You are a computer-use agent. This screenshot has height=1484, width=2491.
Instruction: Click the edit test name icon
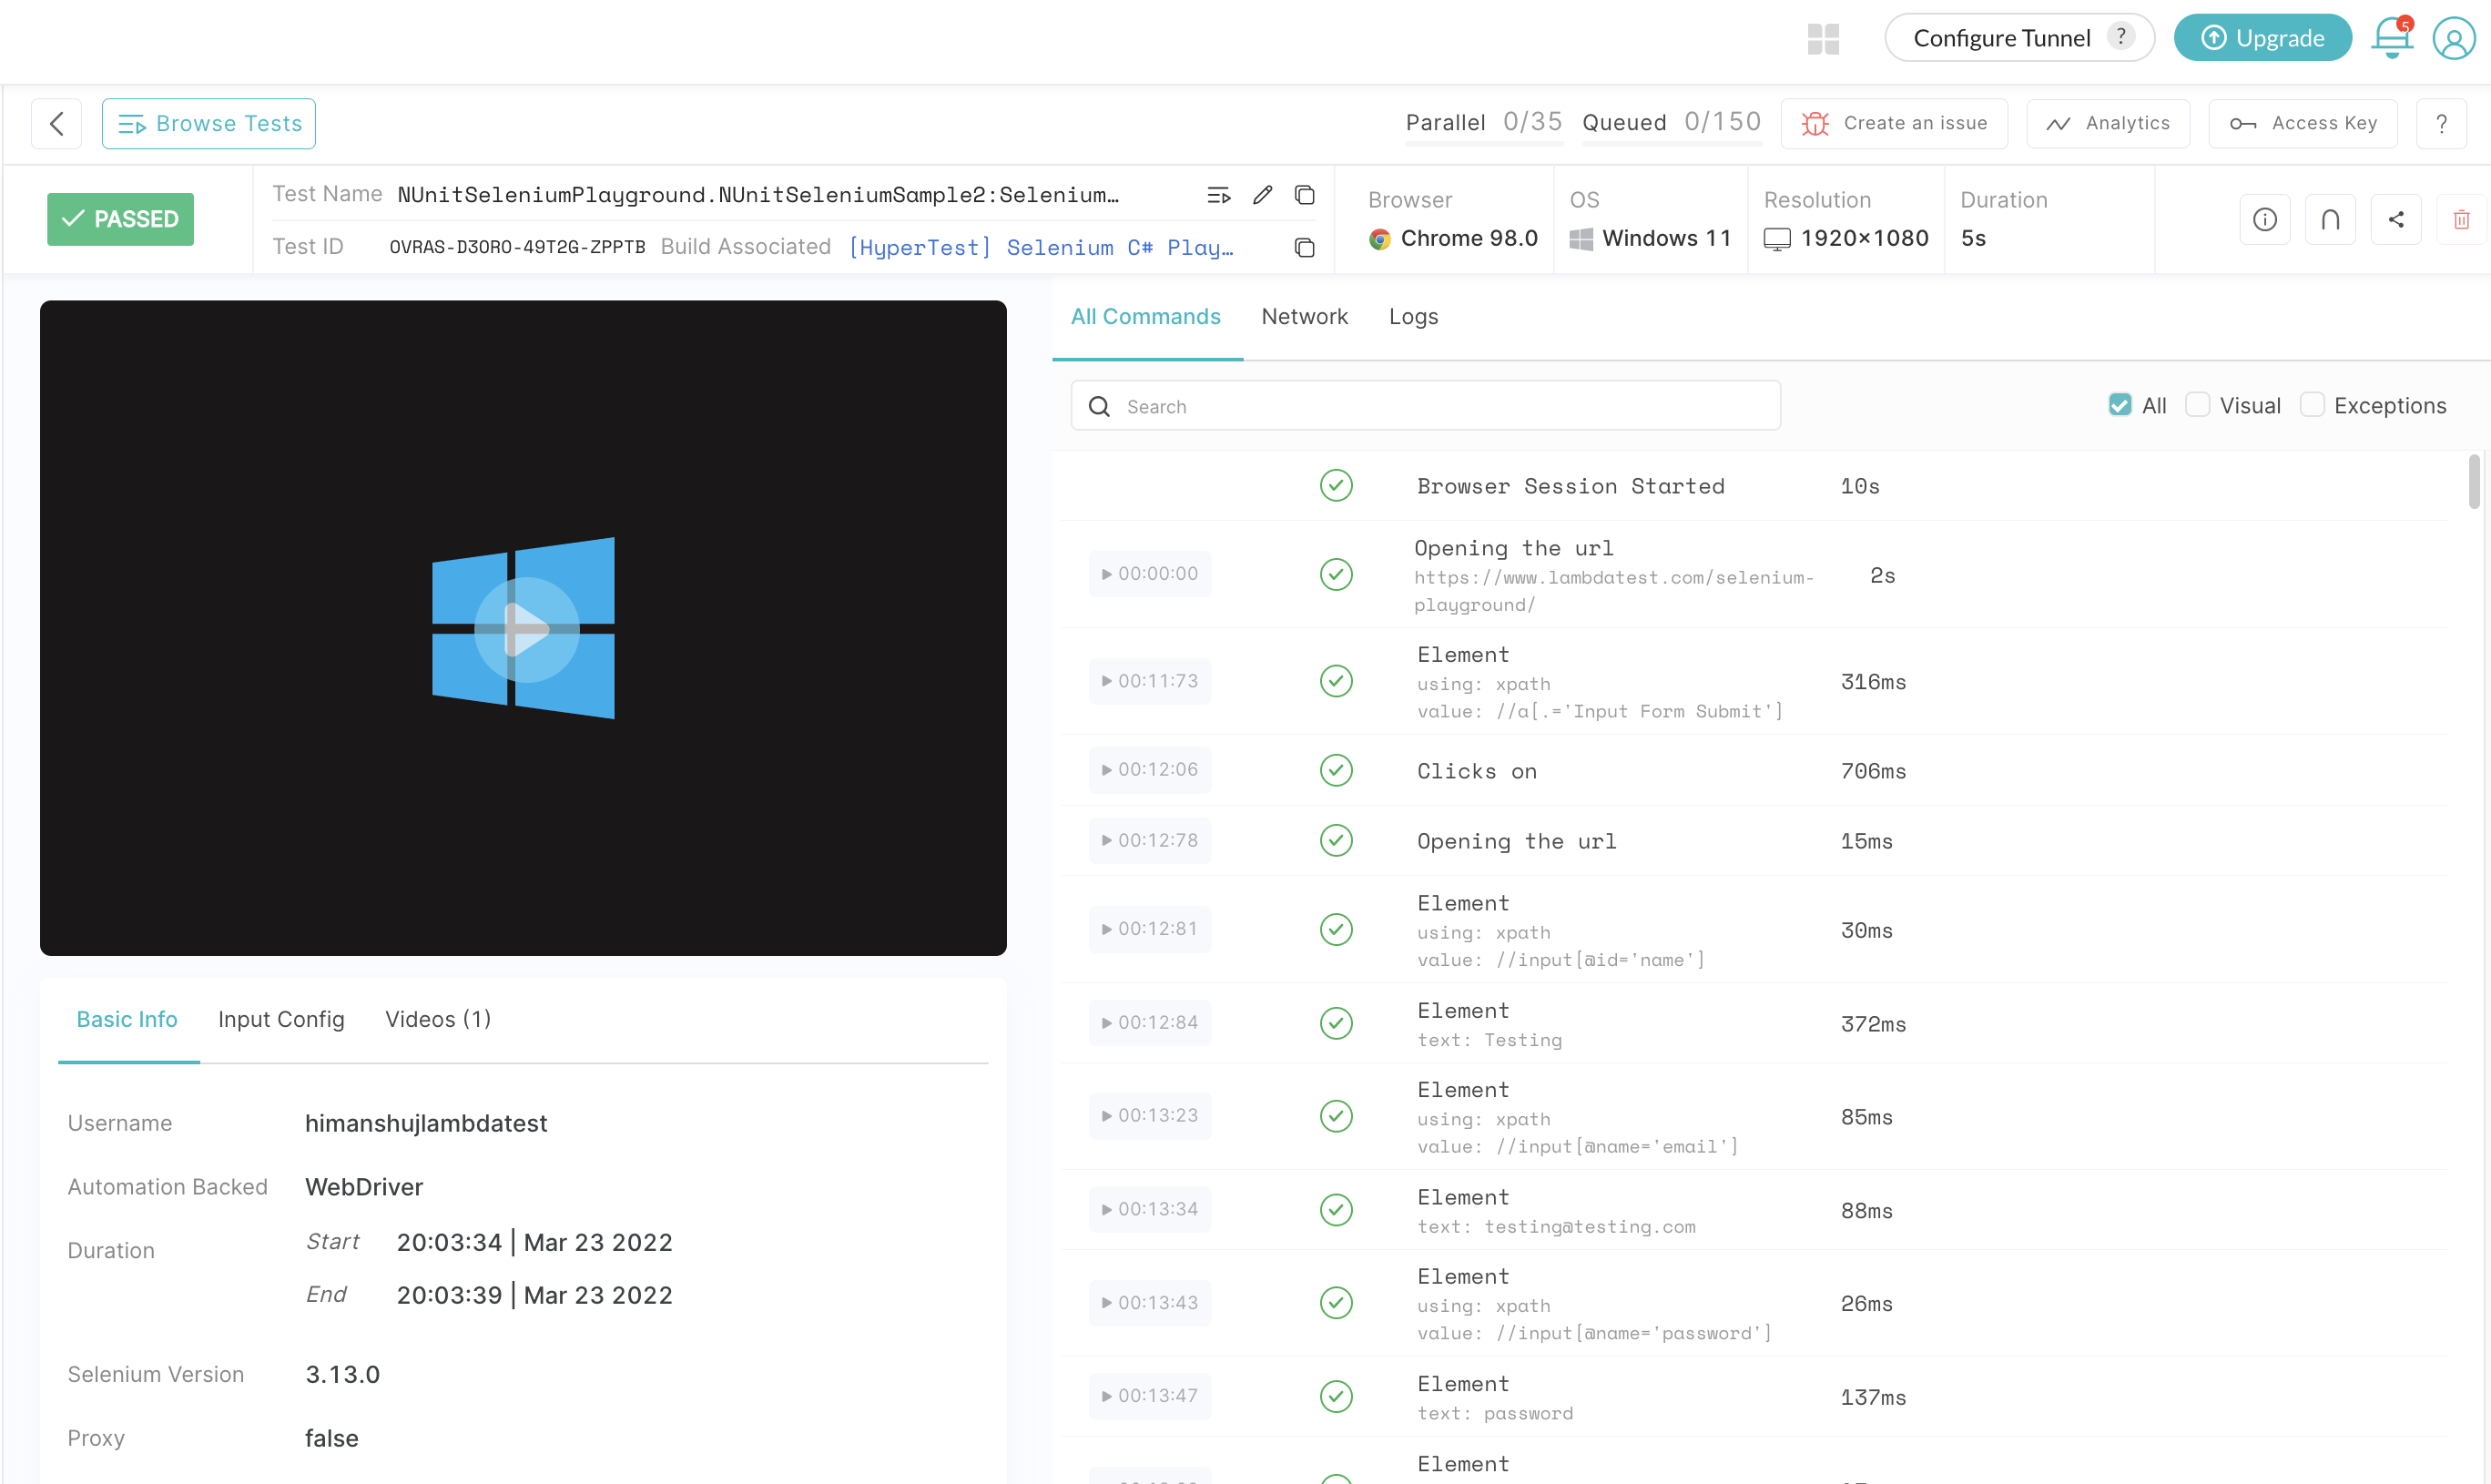[1261, 196]
